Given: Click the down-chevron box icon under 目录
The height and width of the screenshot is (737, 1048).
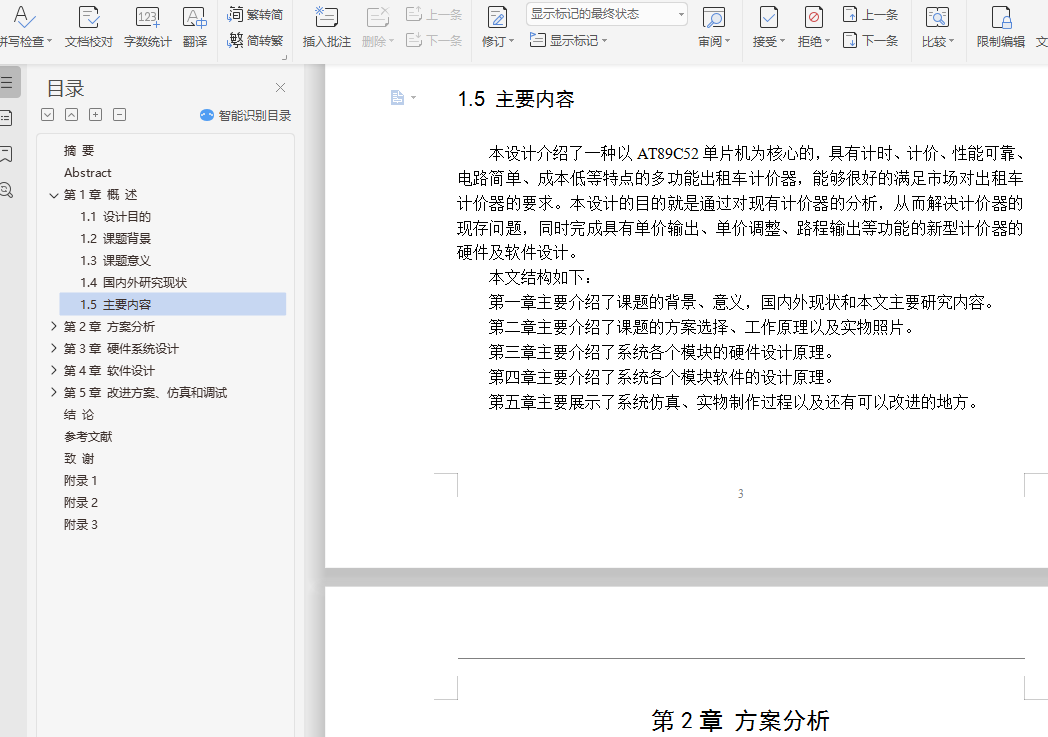Looking at the screenshot, I should [x=47, y=115].
